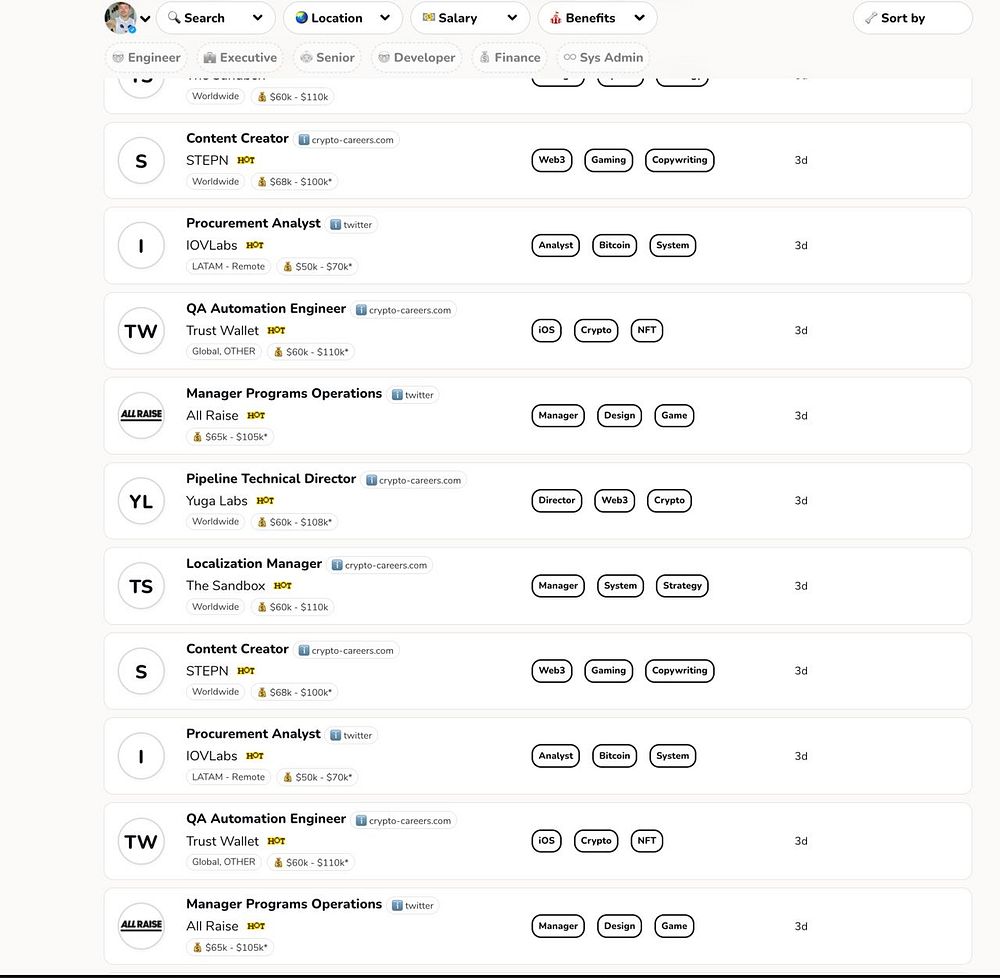
Task: Click the Yuga Labs YL logo
Action: pyautogui.click(x=141, y=501)
